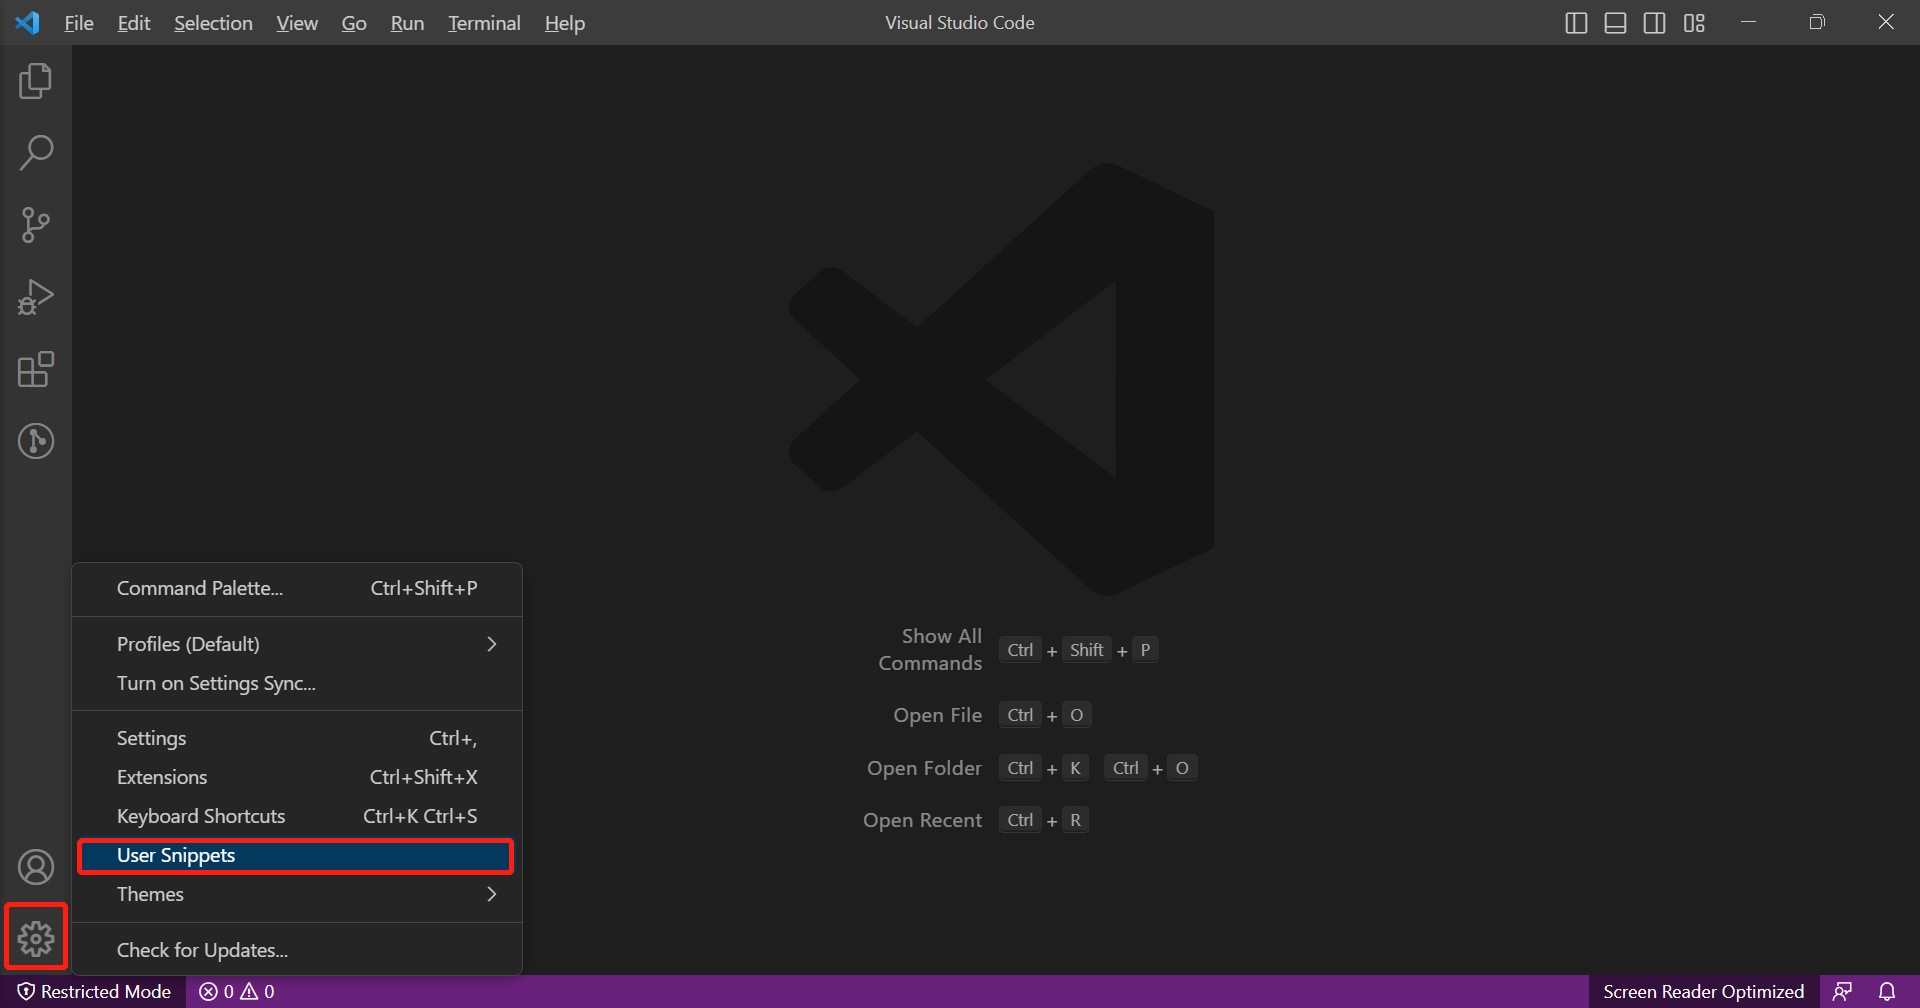Click the Accounts icon in activity bar

[36, 867]
